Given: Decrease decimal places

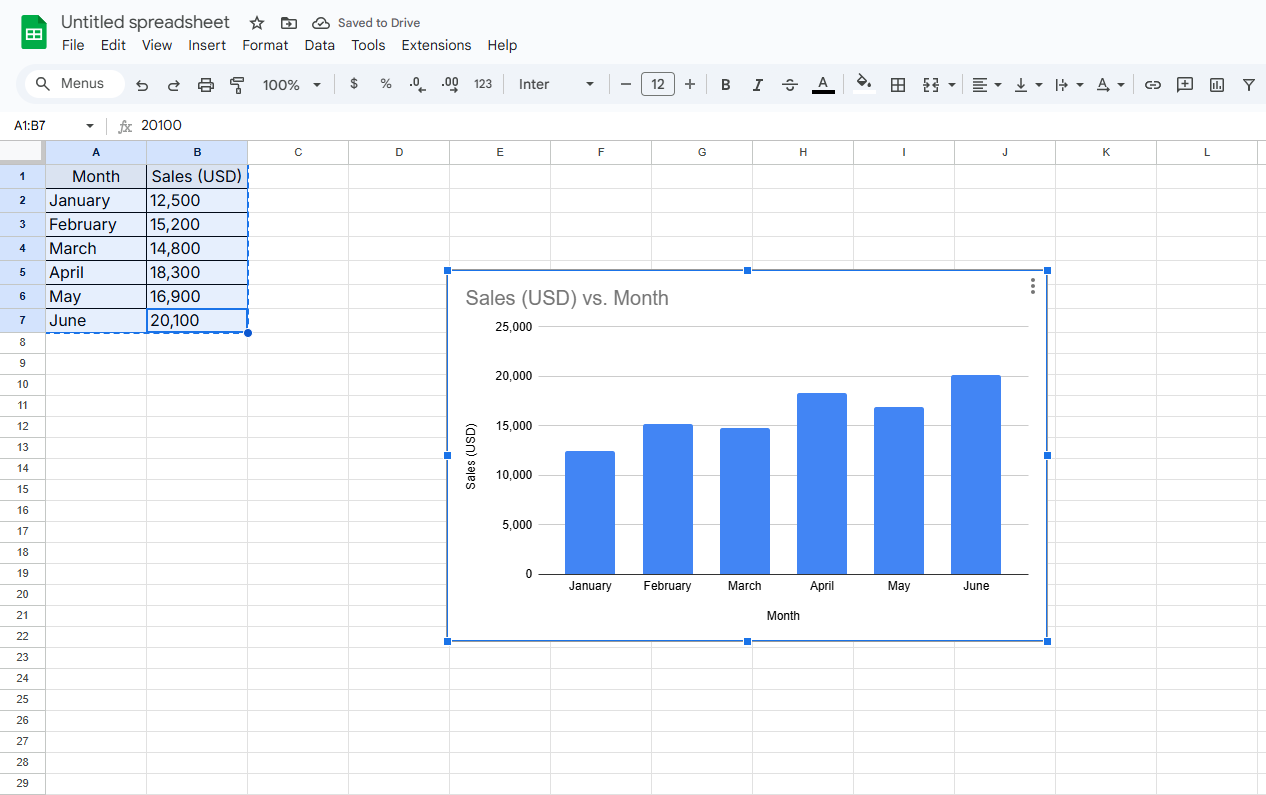Looking at the screenshot, I should pyautogui.click(x=417, y=84).
